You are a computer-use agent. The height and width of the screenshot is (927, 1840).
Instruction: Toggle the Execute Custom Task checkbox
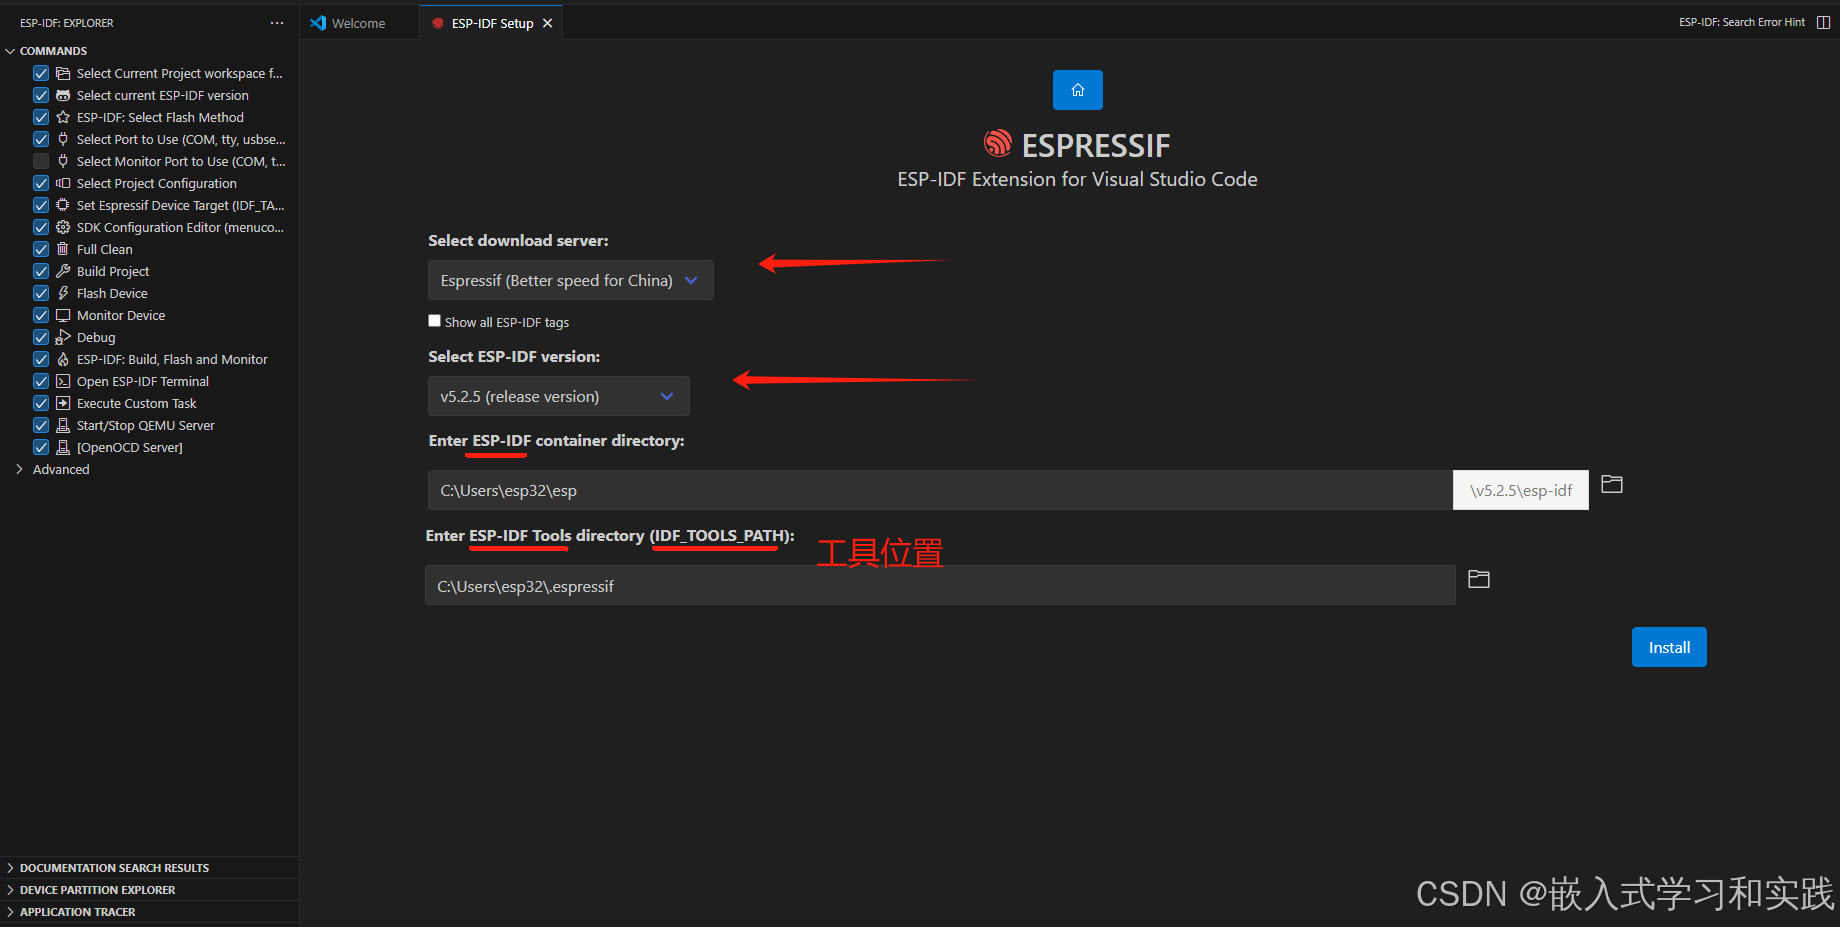click(x=41, y=403)
